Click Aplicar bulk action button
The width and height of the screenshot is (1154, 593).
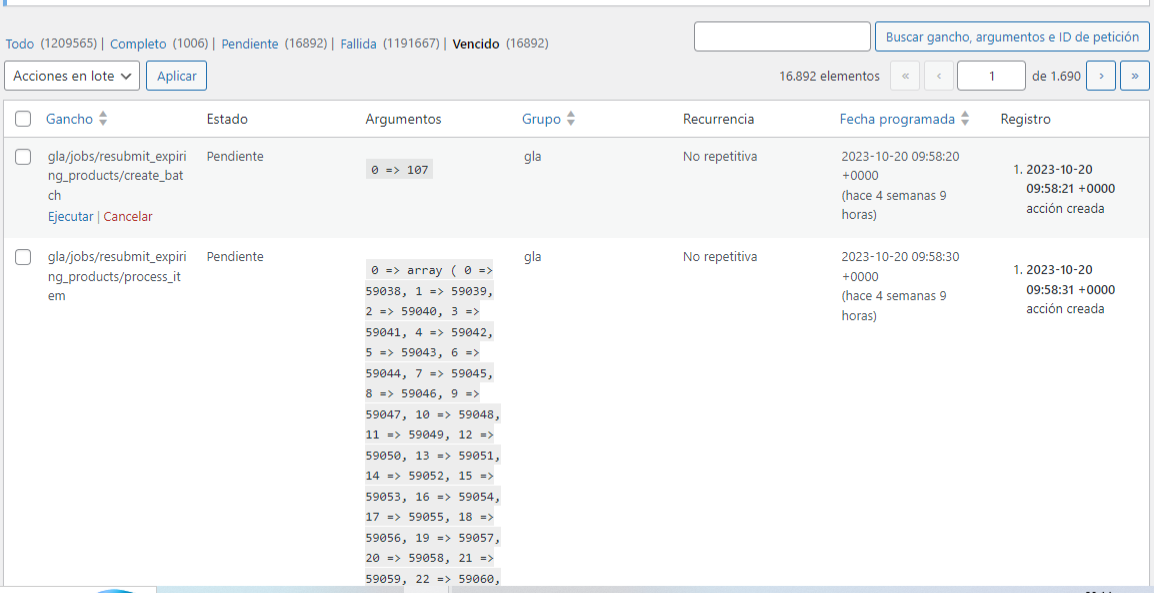coord(177,76)
